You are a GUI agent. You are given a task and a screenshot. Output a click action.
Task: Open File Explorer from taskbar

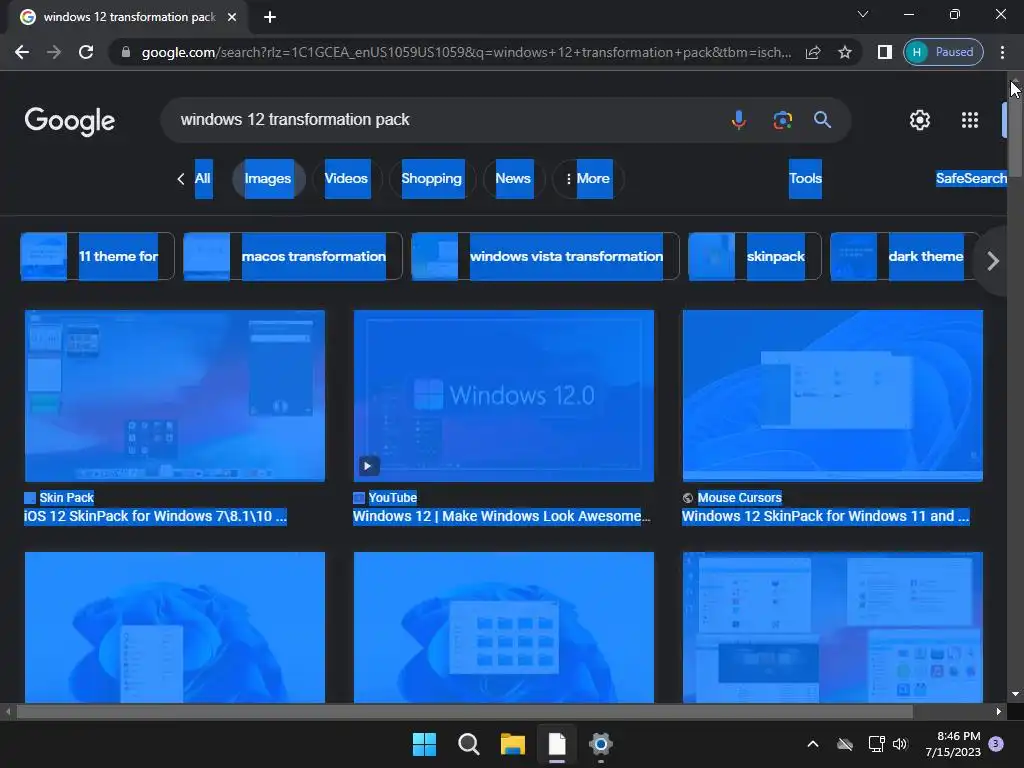pyautogui.click(x=513, y=744)
